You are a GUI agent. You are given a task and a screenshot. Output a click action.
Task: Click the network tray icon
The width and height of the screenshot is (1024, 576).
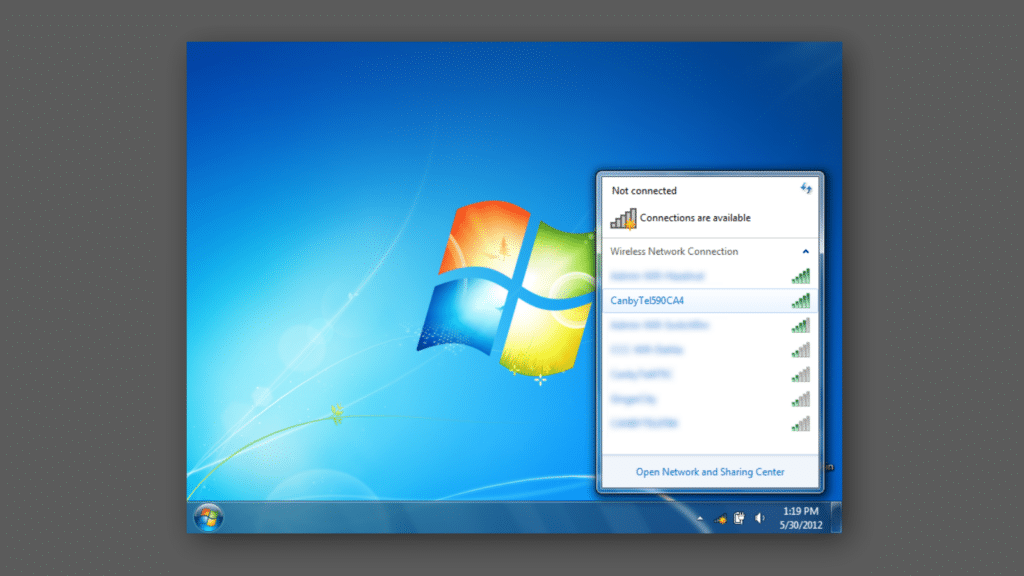pos(720,519)
